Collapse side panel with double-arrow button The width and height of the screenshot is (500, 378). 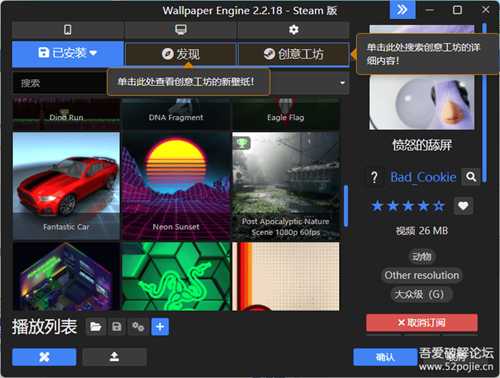pos(402,10)
